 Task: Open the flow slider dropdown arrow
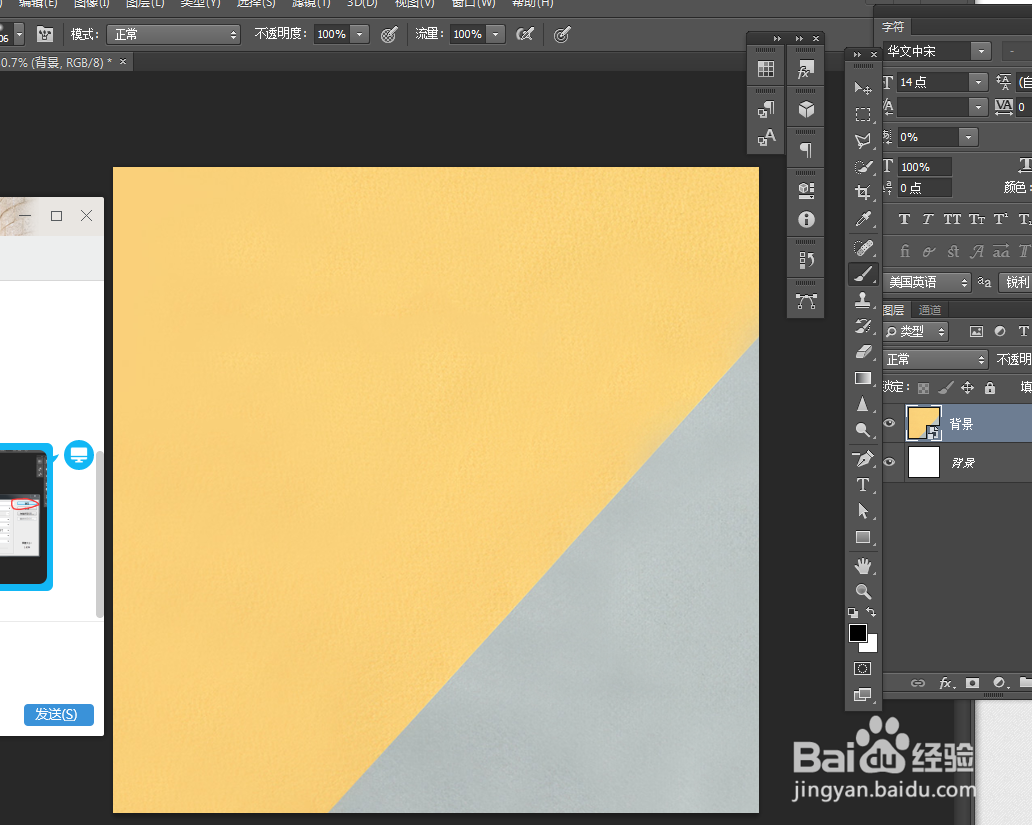[496, 34]
